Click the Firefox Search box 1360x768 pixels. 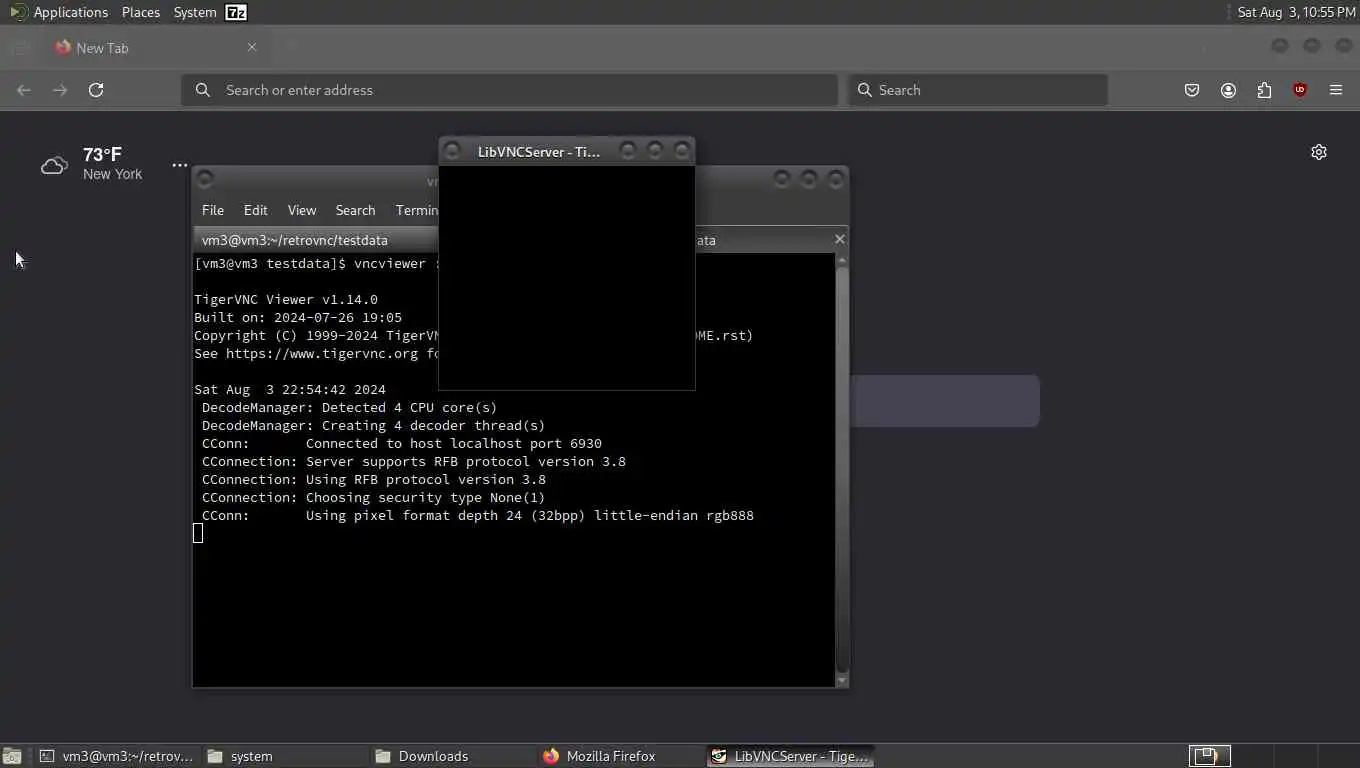pos(978,90)
